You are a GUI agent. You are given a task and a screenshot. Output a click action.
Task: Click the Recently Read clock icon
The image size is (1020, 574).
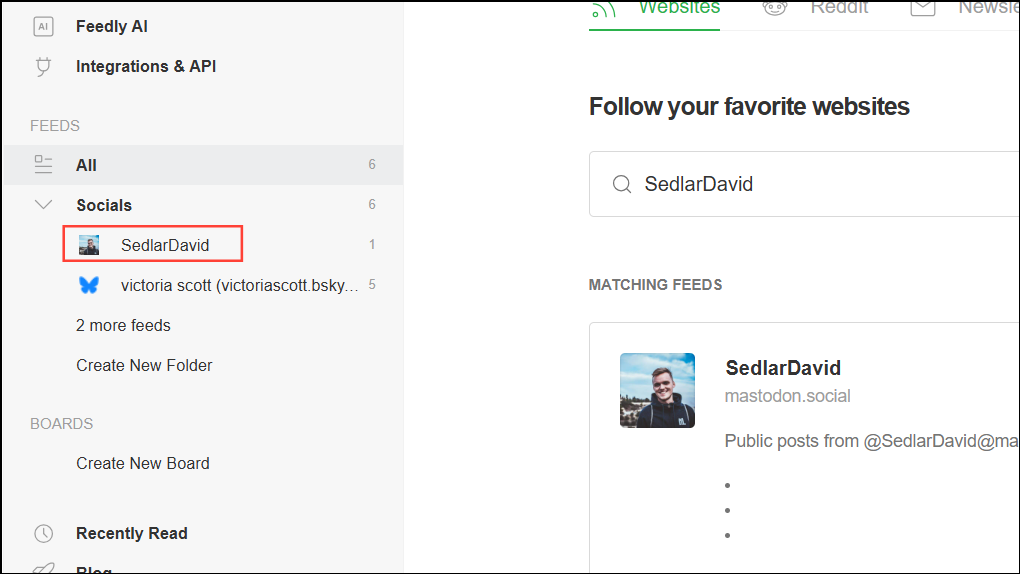click(x=43, y=533)
